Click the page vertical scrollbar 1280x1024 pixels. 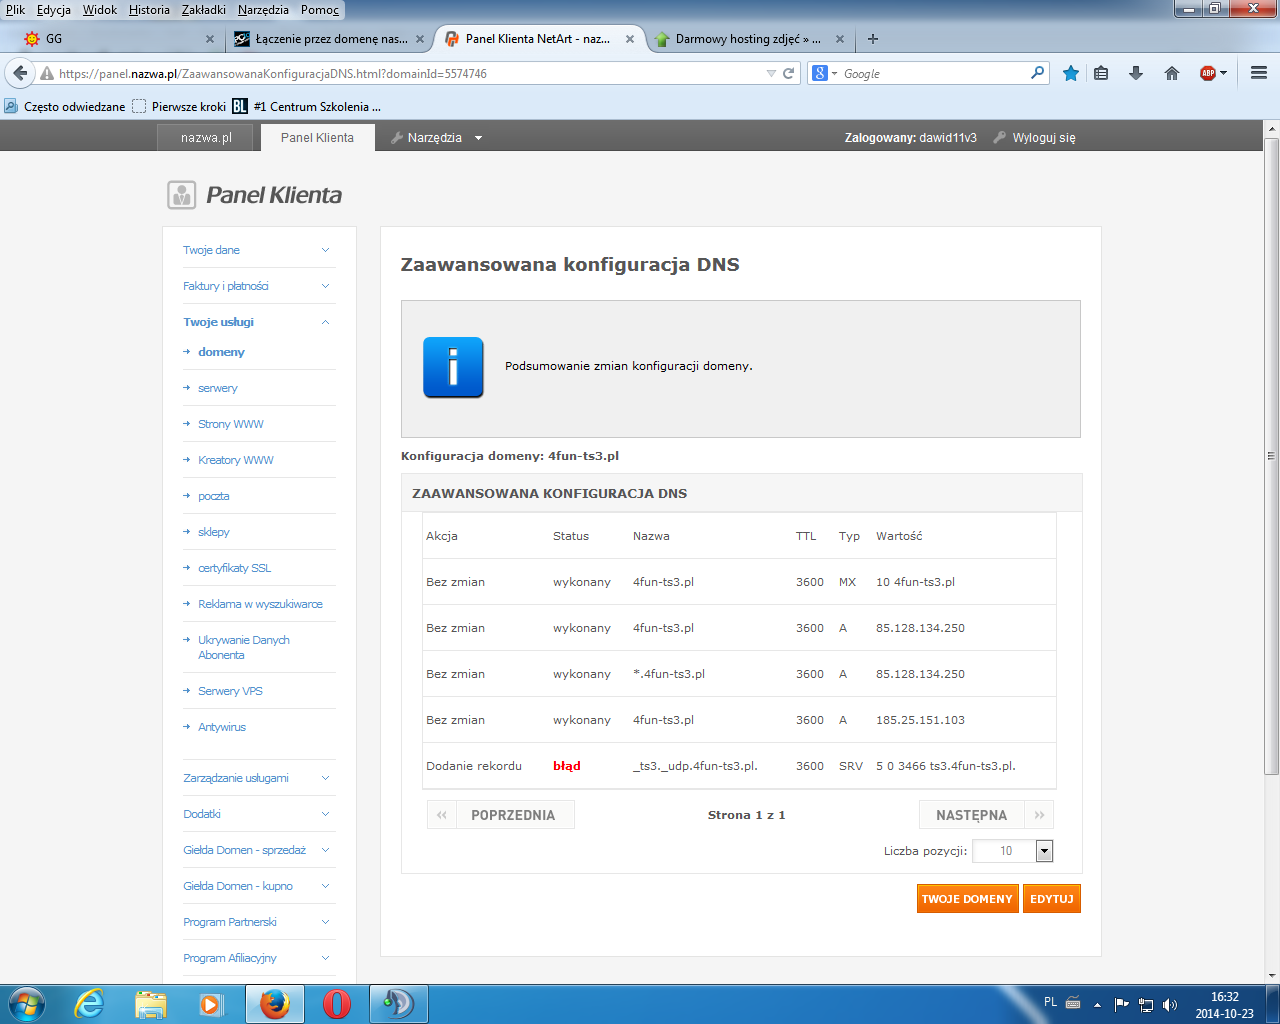(x=1272, y=456)
